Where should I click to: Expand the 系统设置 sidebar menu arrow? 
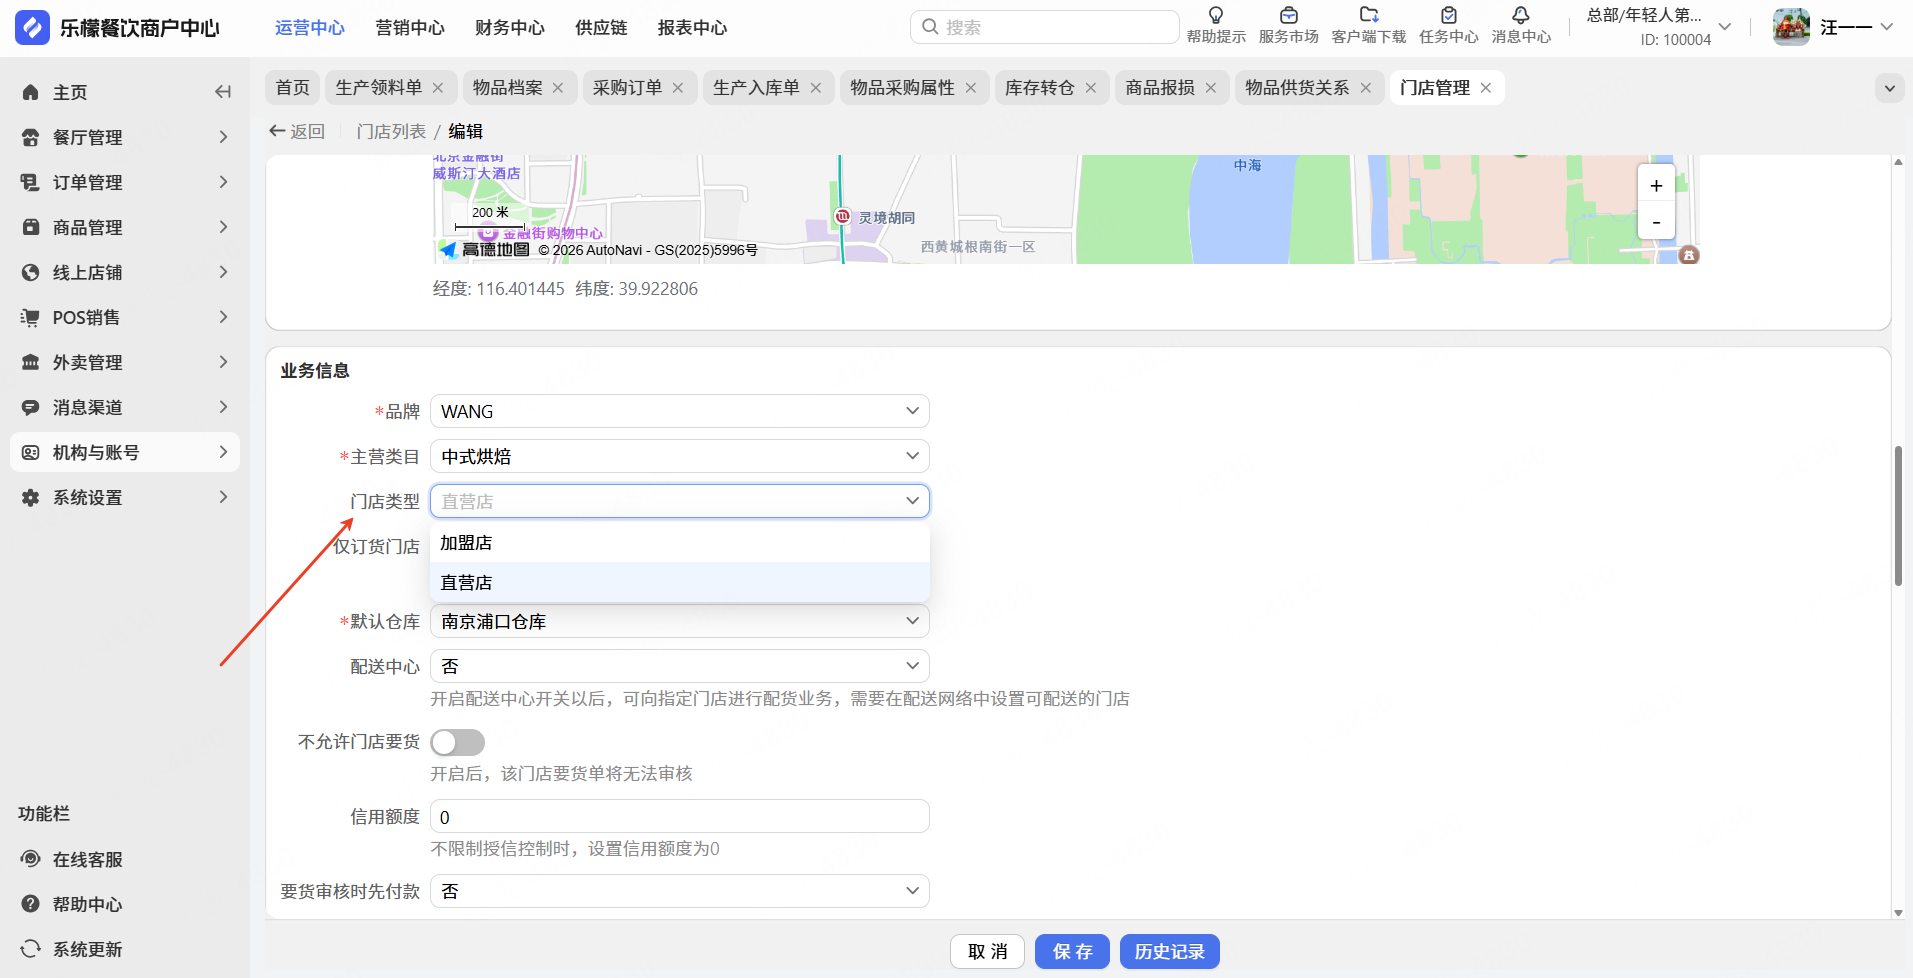tap(223, 497)
